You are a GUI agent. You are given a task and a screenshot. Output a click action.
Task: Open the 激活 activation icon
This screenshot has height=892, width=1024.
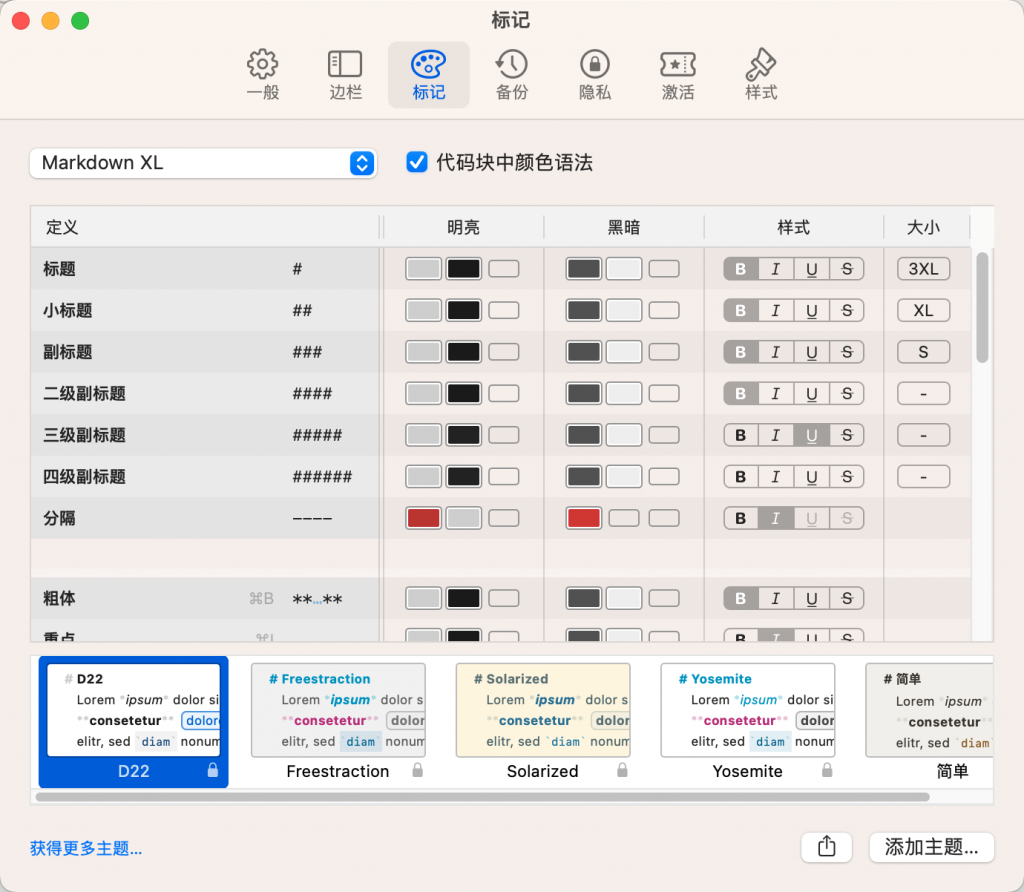pos(678,74)
